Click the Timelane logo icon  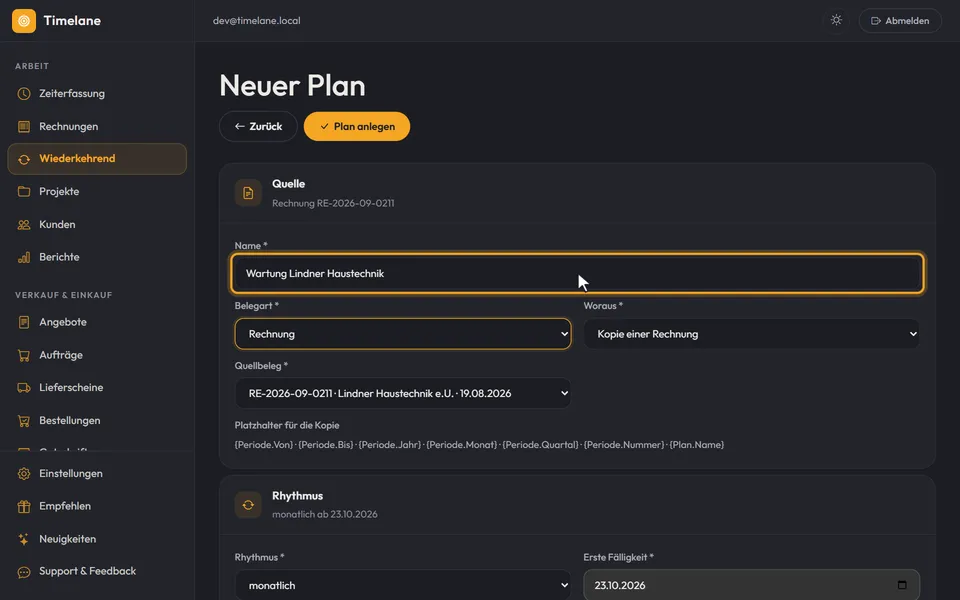pyautogui.click(x=24, y=21)
